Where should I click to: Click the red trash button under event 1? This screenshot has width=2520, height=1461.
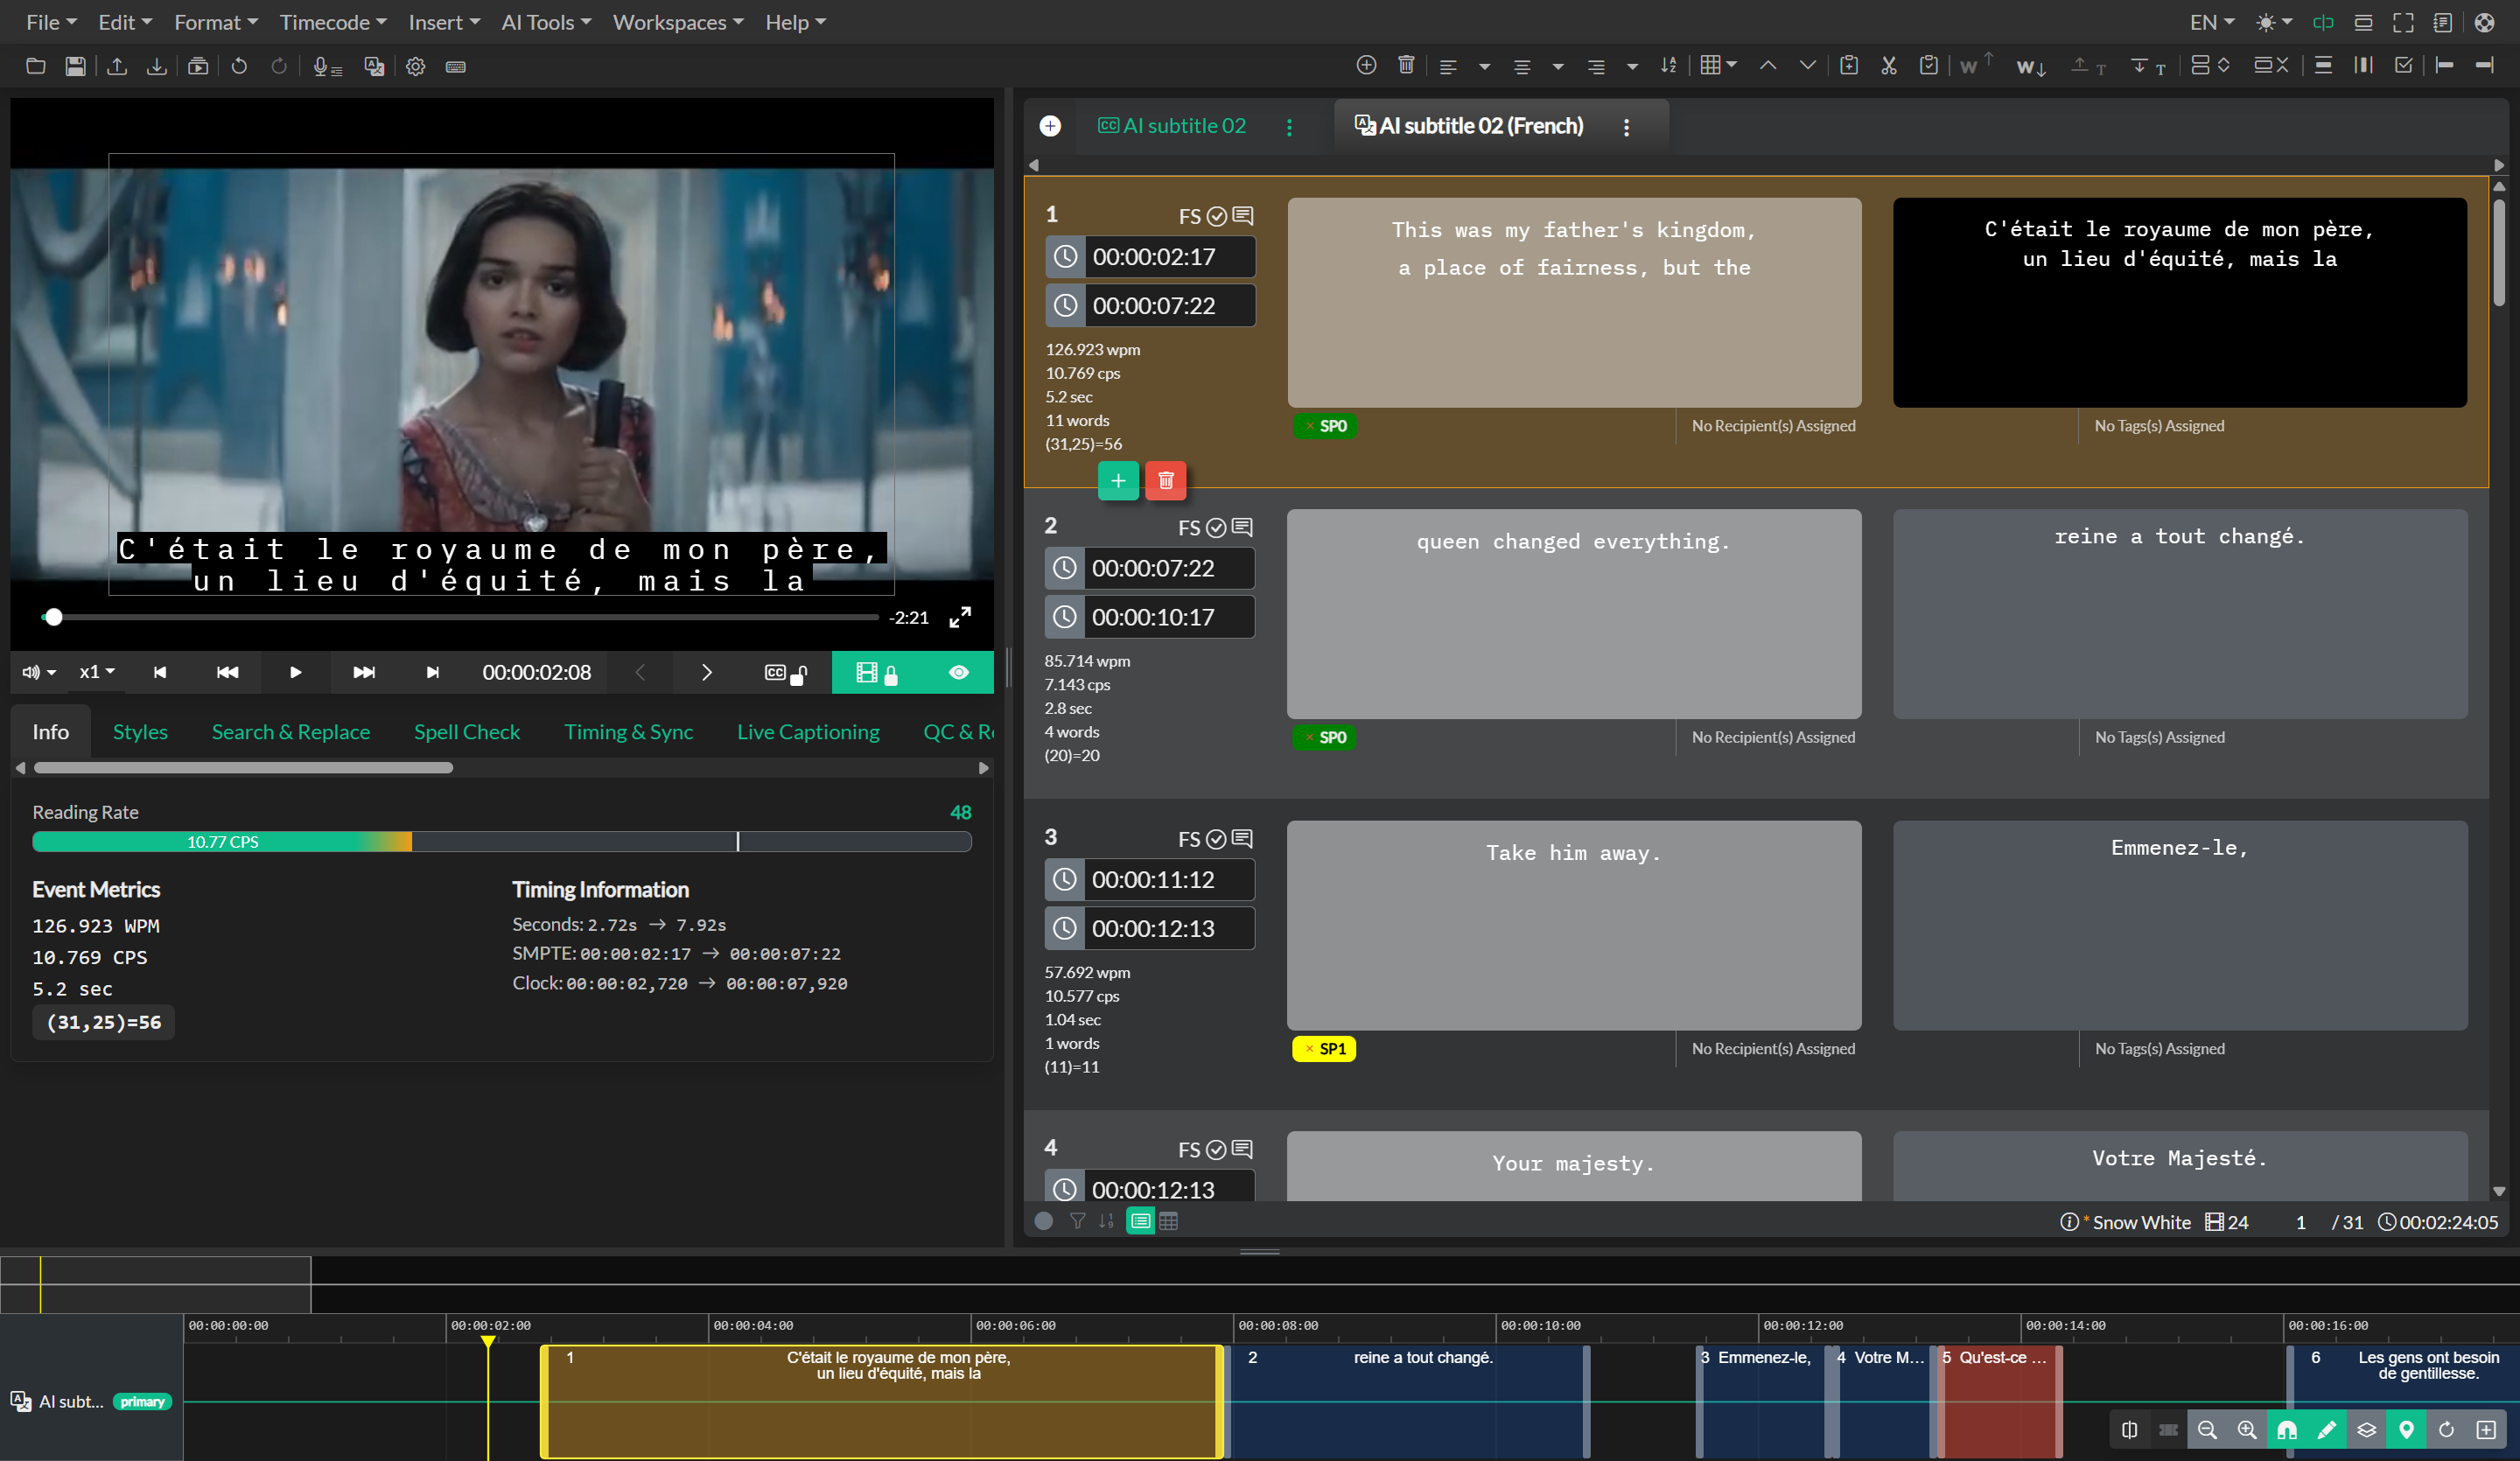point(1166,481)
